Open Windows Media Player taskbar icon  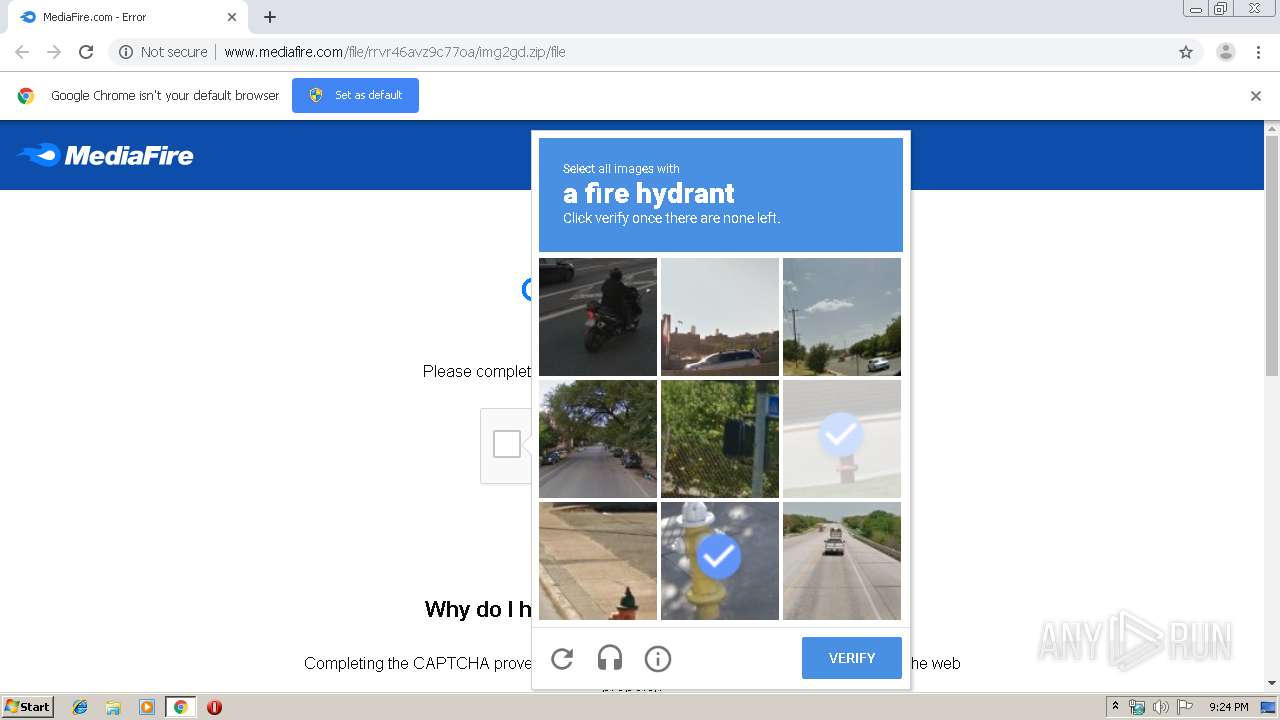[147, 707]
